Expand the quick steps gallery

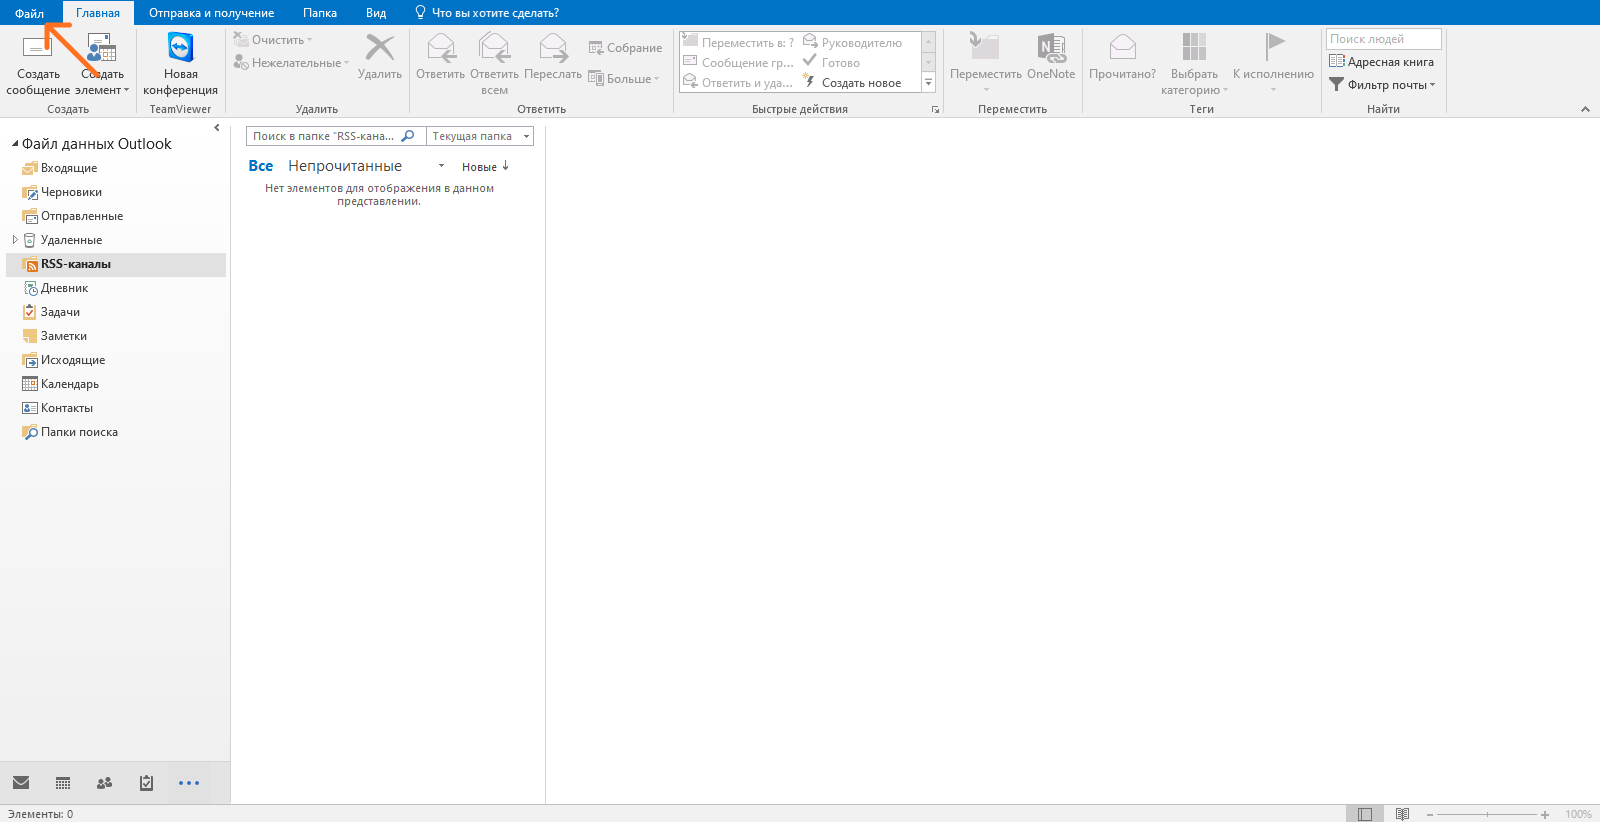point(928,83)
